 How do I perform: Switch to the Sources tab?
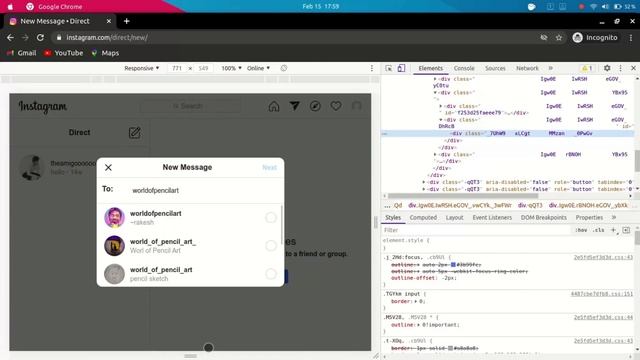[x=495, y=68]
